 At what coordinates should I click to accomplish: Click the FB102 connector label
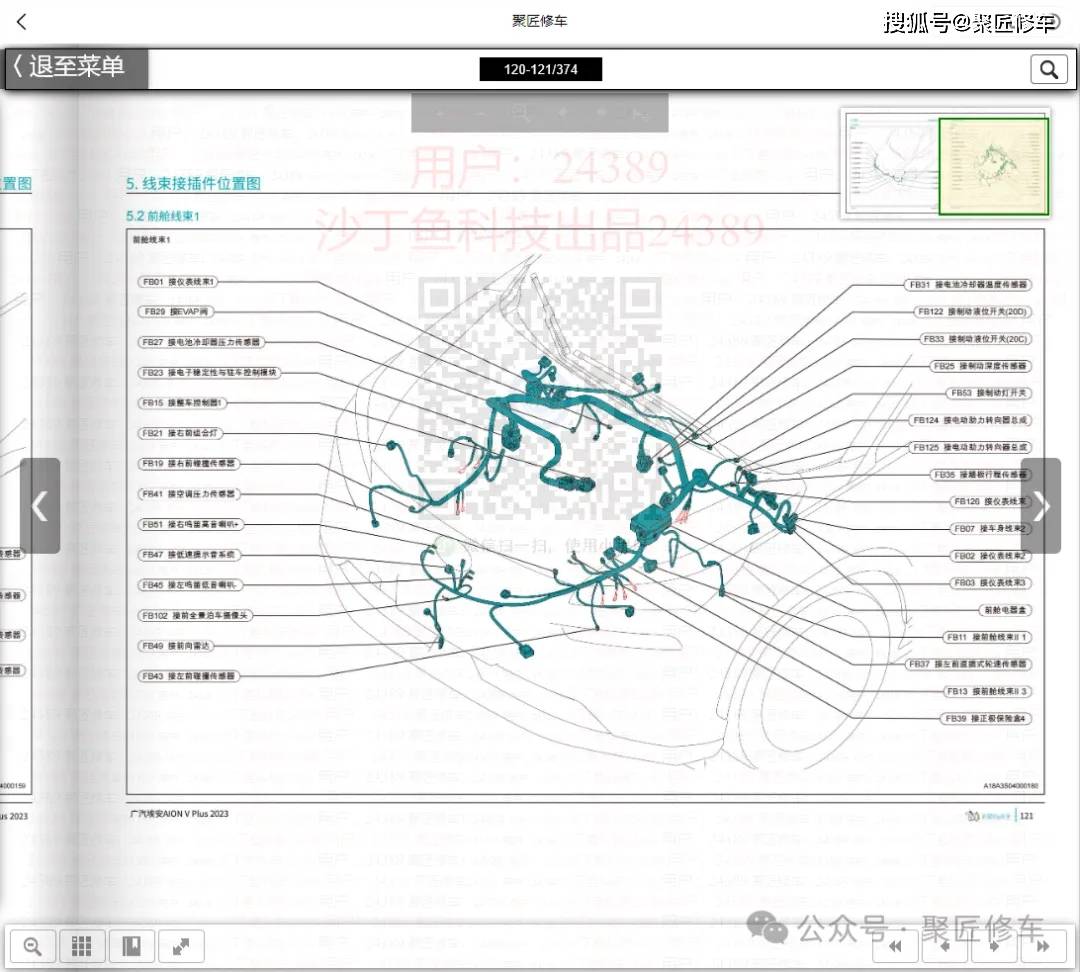point(195,615)
